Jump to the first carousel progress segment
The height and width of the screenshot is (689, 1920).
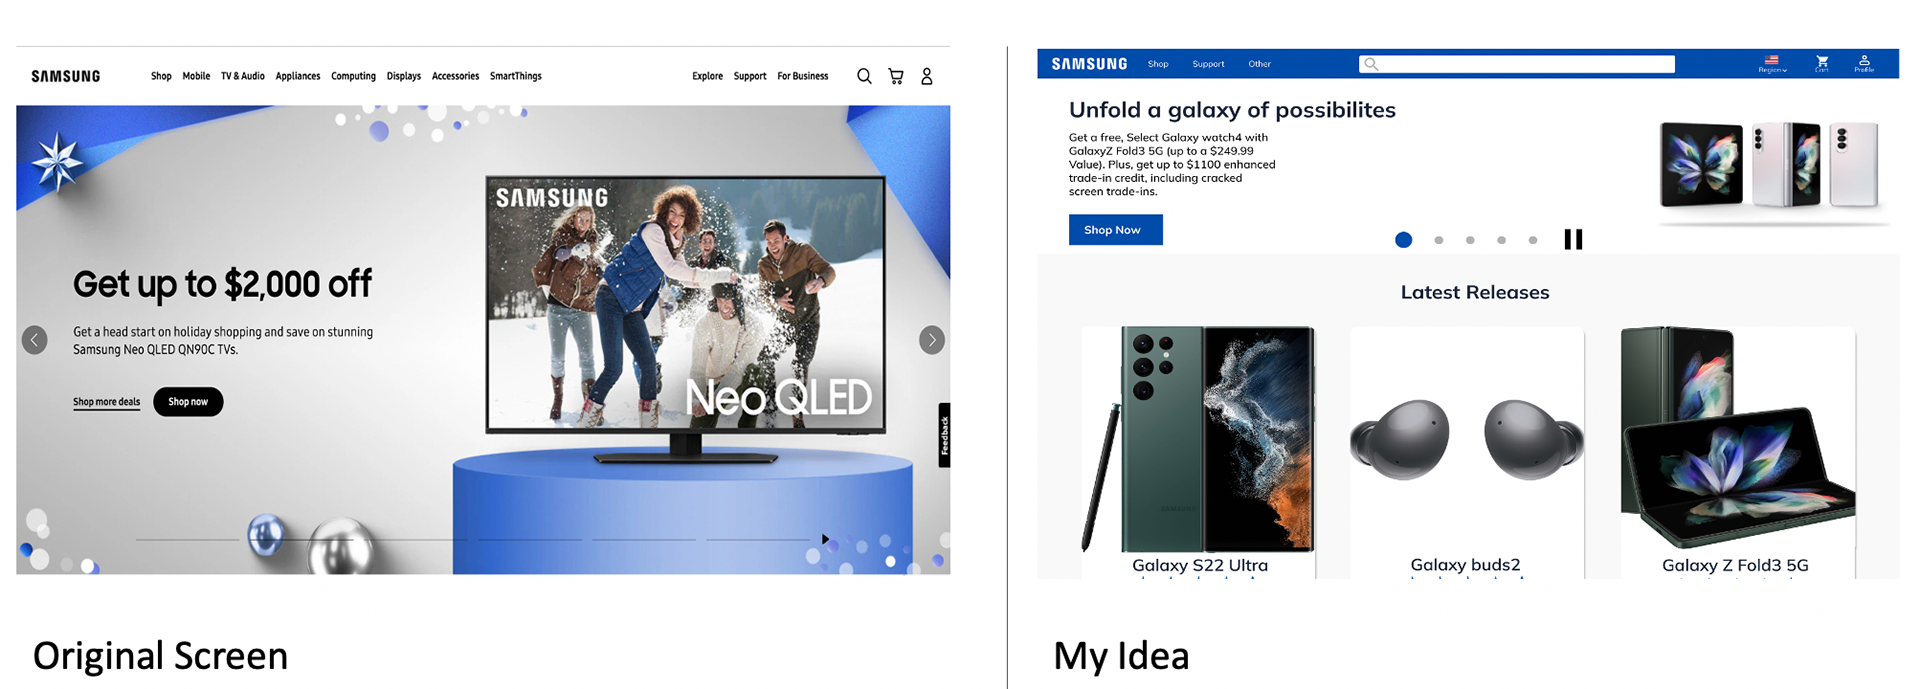pos(187,540)
